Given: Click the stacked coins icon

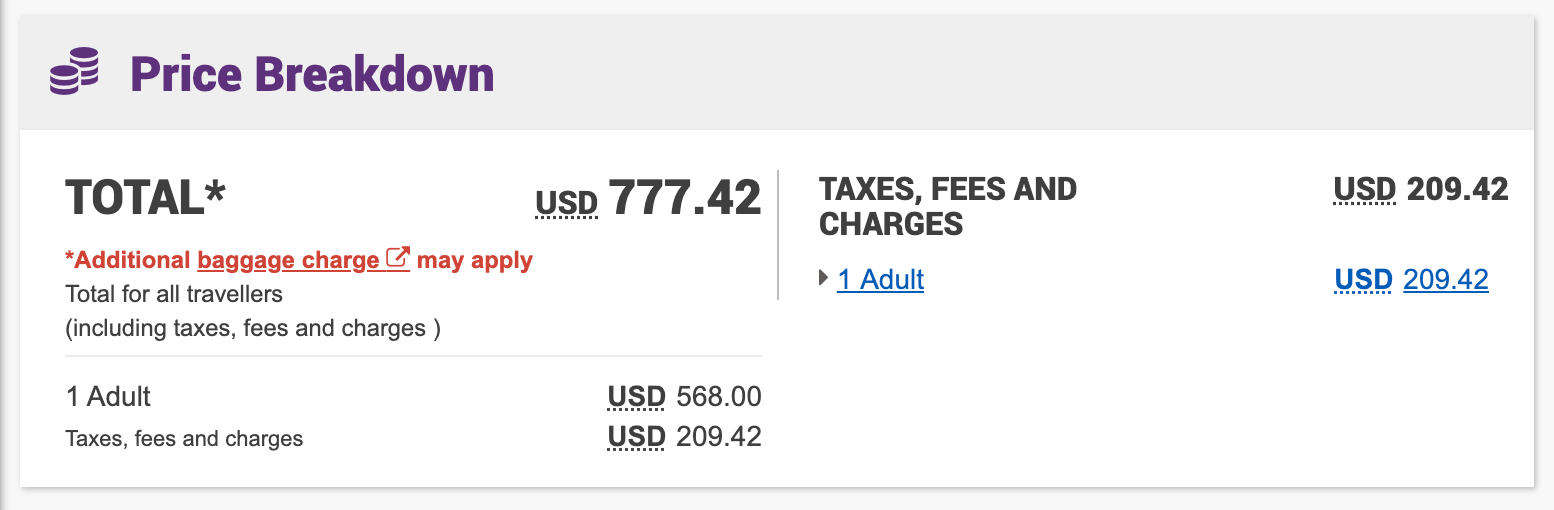Looking at the screenshot, I should 75,72.
